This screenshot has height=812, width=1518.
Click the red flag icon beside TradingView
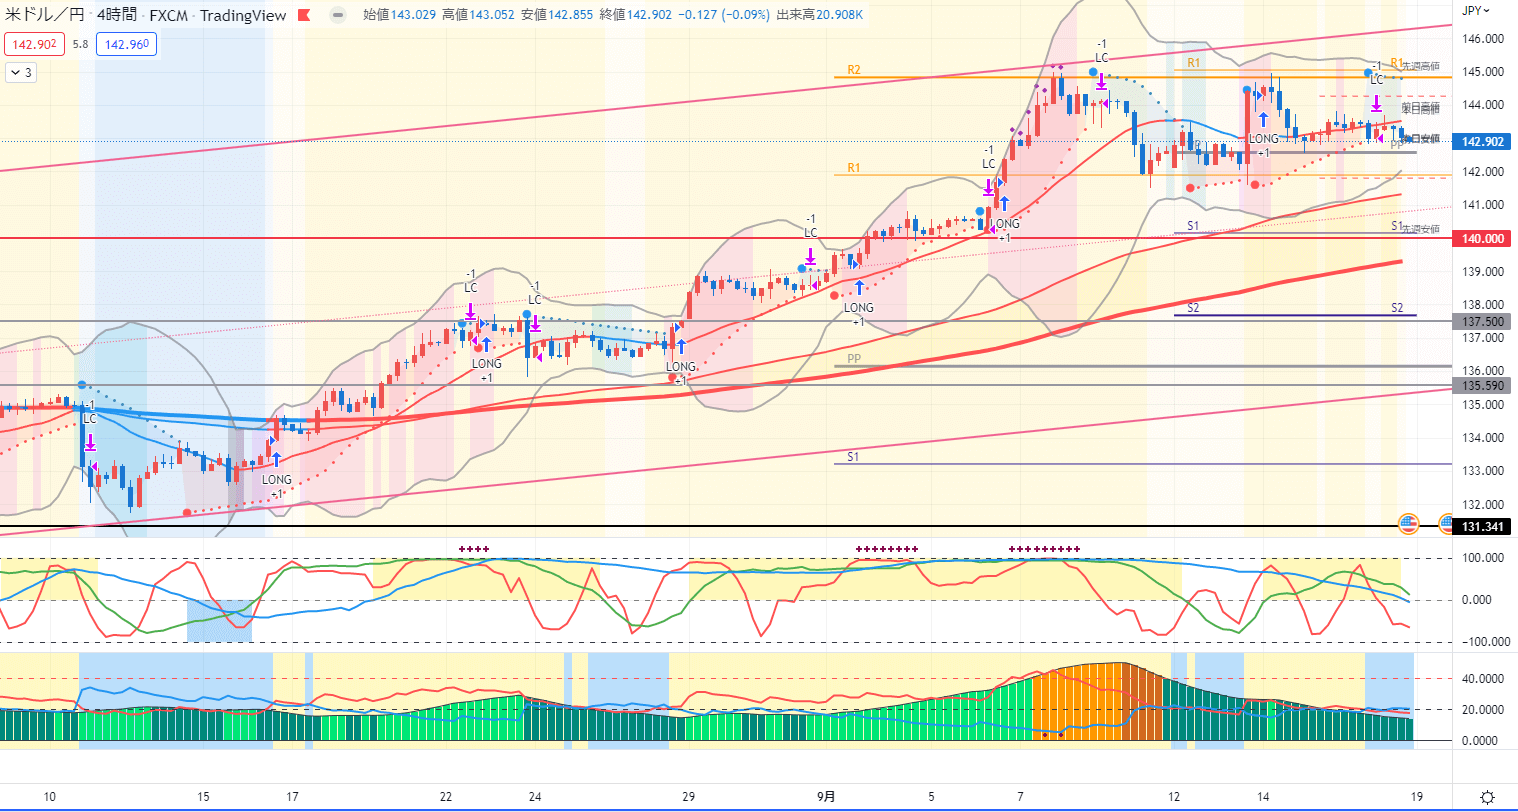point(305,15)
